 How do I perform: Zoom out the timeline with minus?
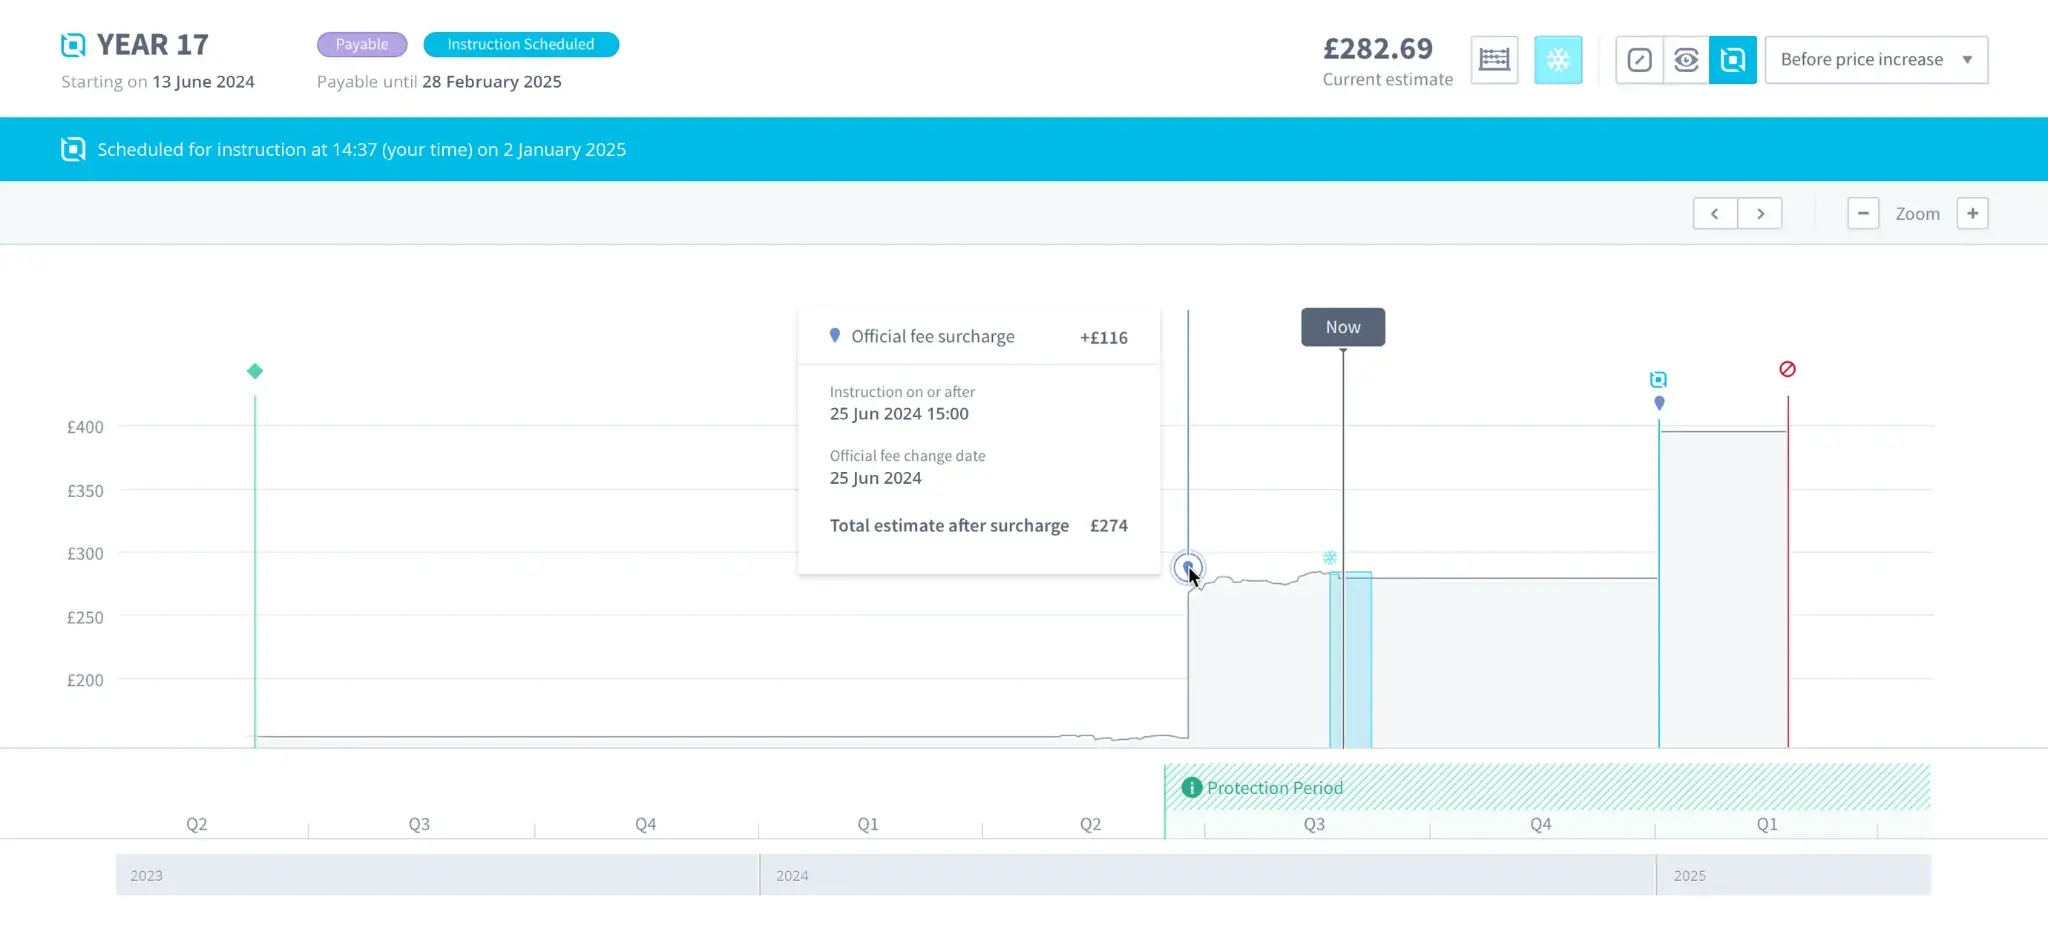pyautogui.click(x=1863, y=213)
